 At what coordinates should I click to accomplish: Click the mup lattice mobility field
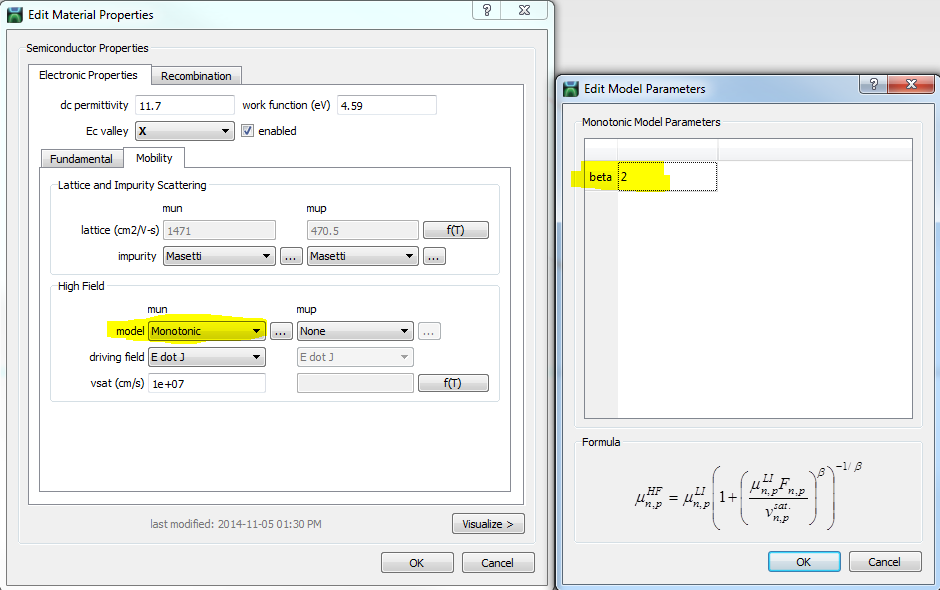pyautogui.click(x=363, y=230)
